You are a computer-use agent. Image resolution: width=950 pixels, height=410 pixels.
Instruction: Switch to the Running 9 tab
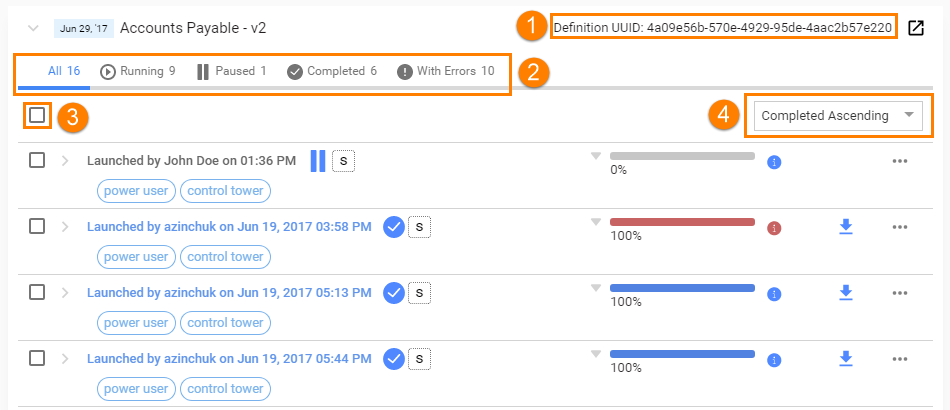pyautogui.click(x=138, y=71)
